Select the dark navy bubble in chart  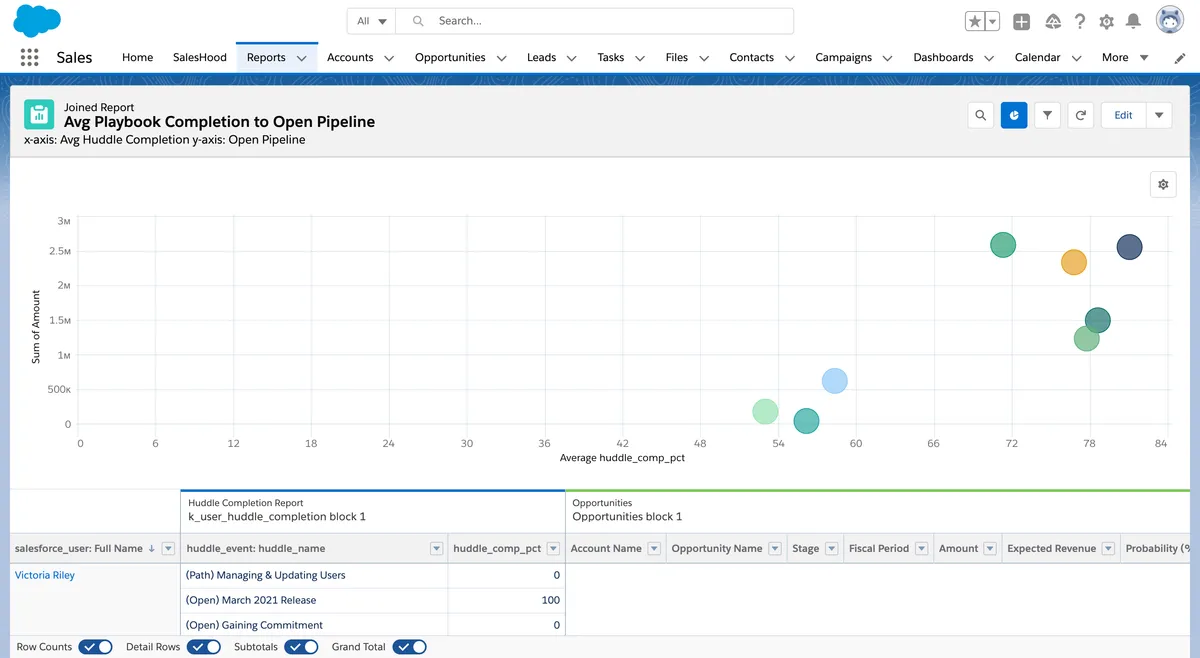pyautogui.click(x=1129, y=247)
